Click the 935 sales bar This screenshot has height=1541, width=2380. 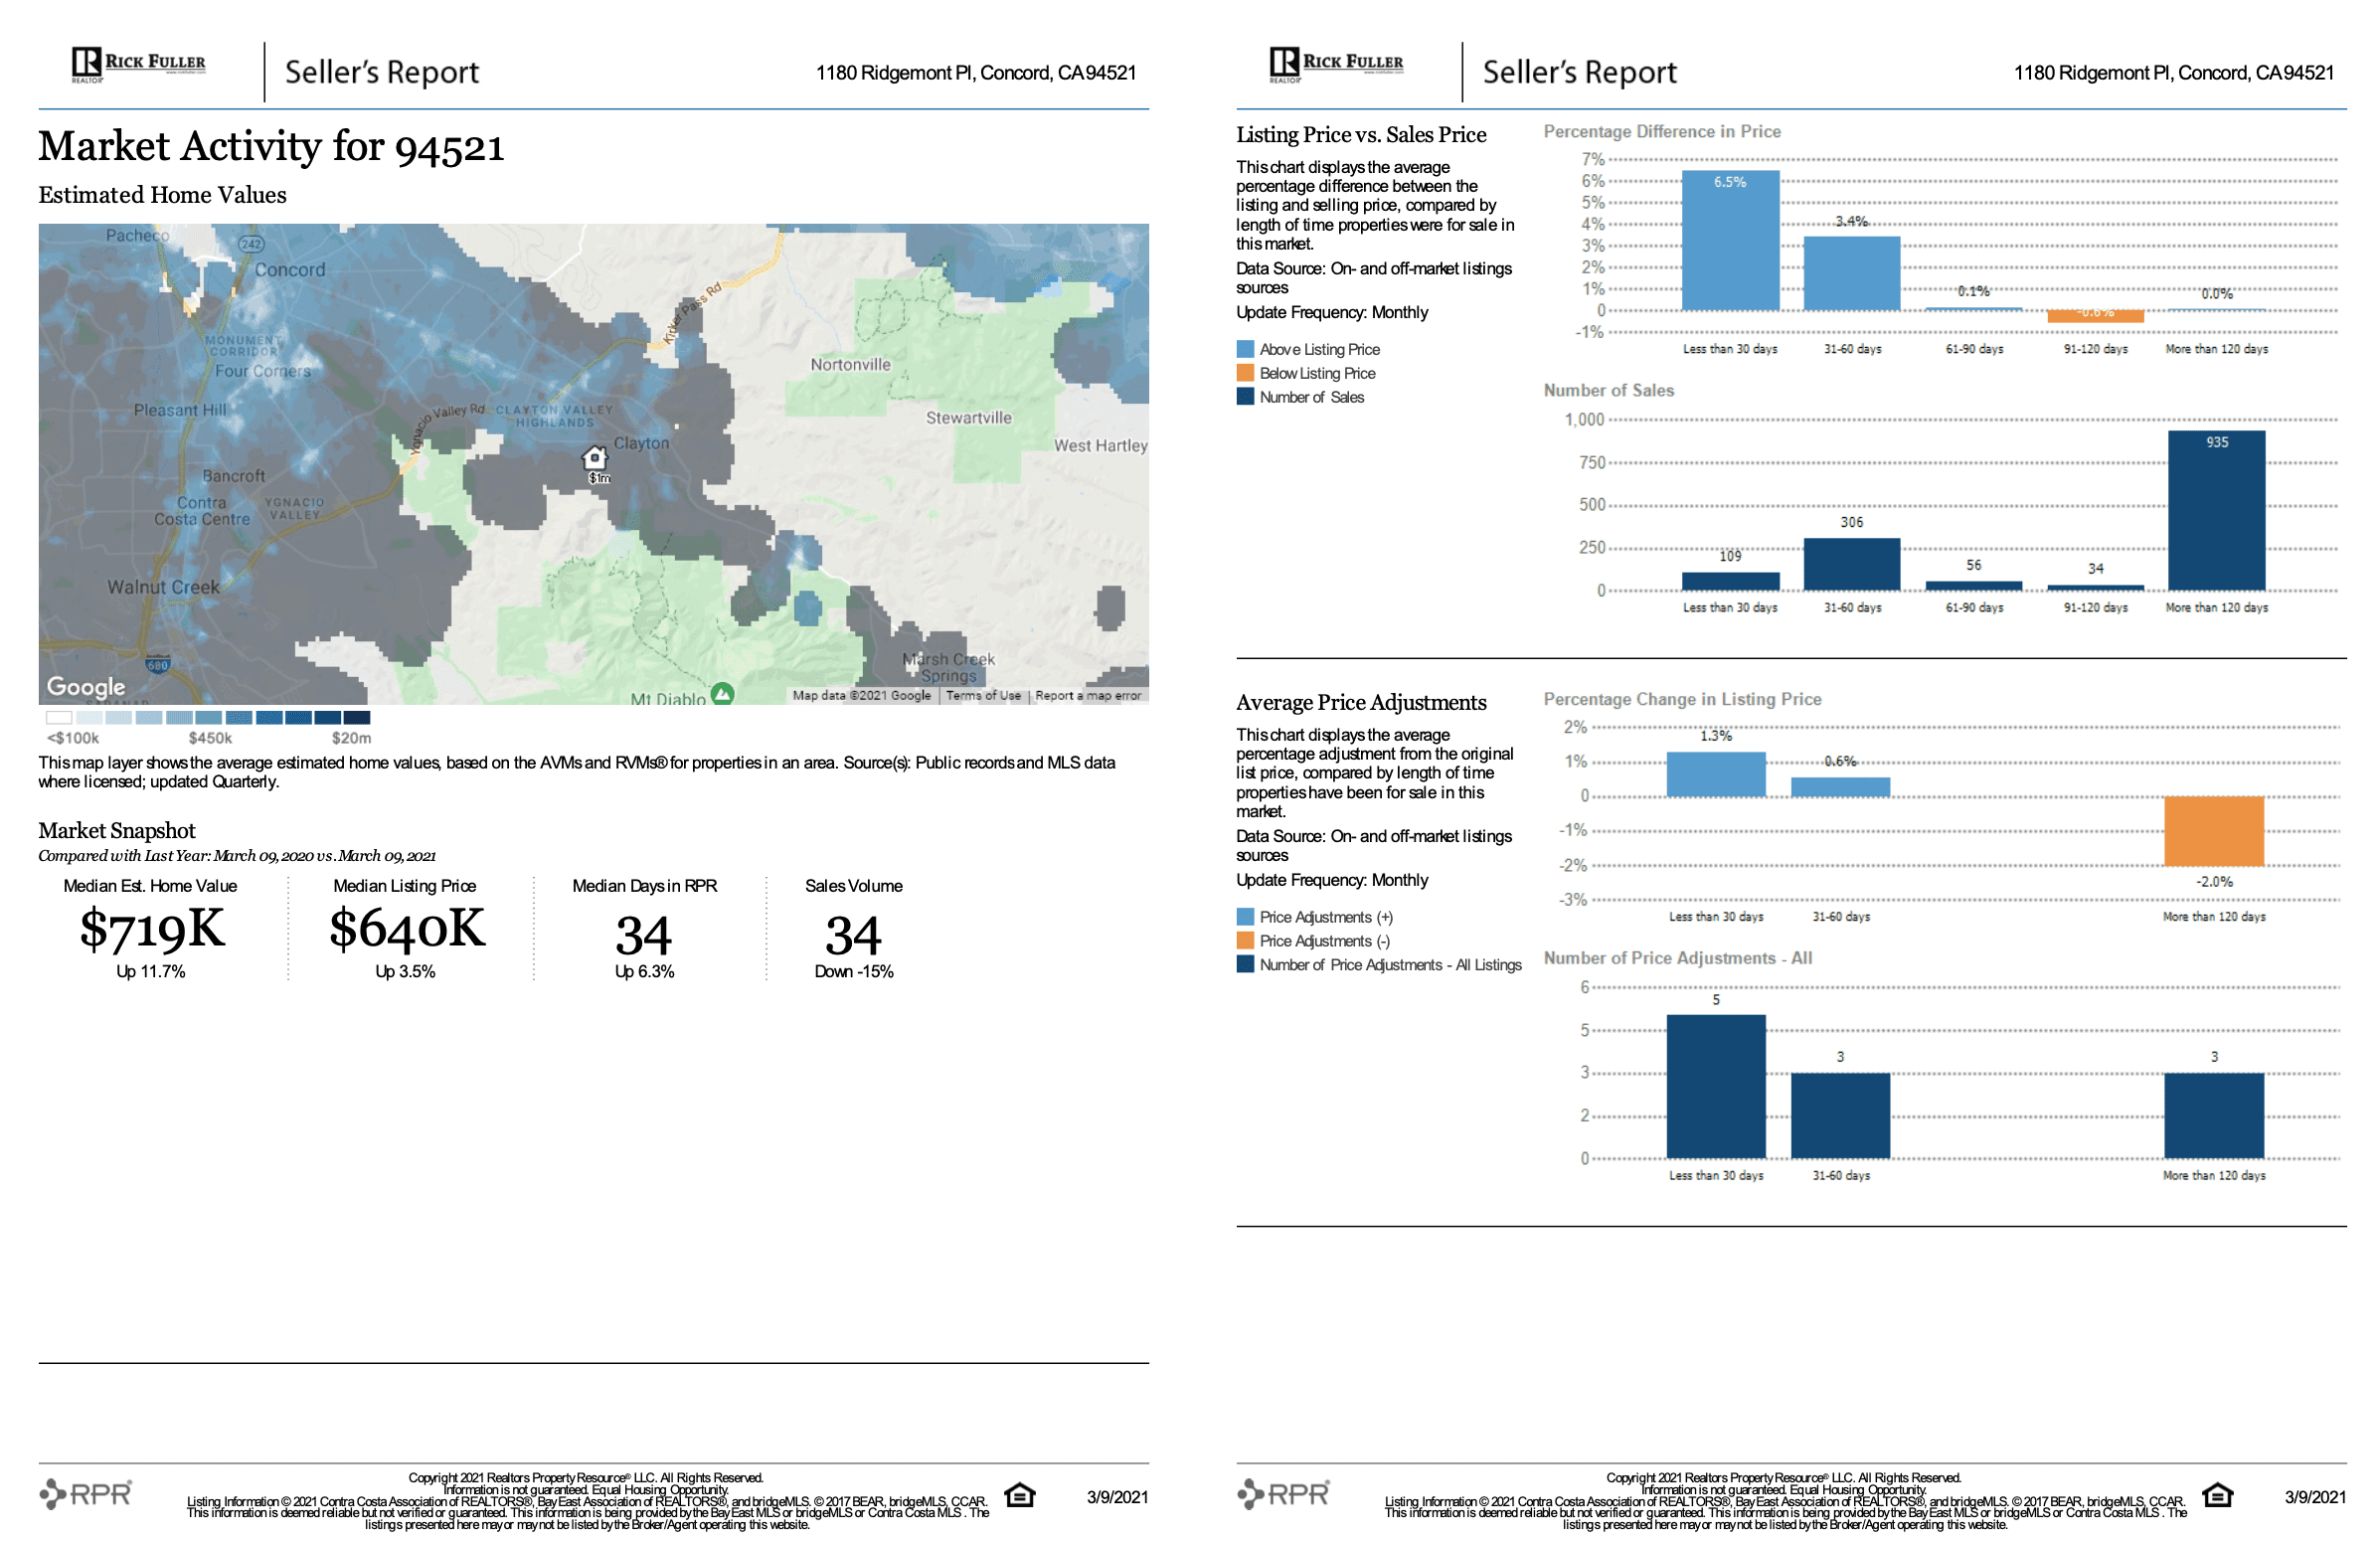coord(2216,515)
